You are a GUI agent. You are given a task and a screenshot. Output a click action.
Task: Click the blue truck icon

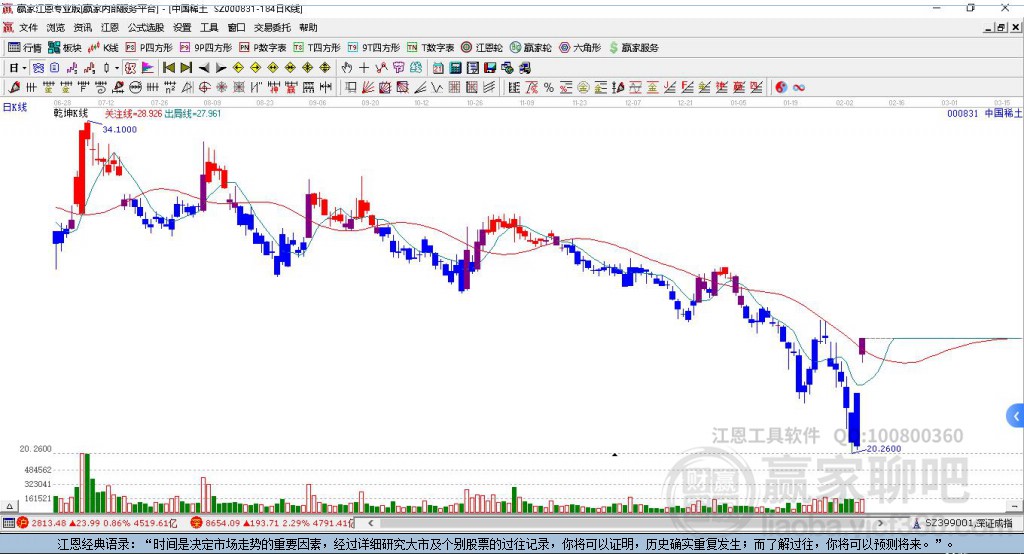[x=524, y=68]
